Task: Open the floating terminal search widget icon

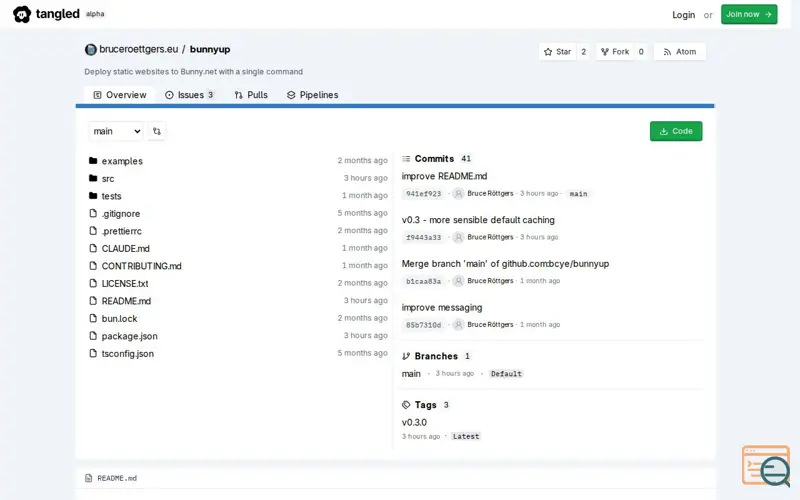Action: tap(766, 466)
